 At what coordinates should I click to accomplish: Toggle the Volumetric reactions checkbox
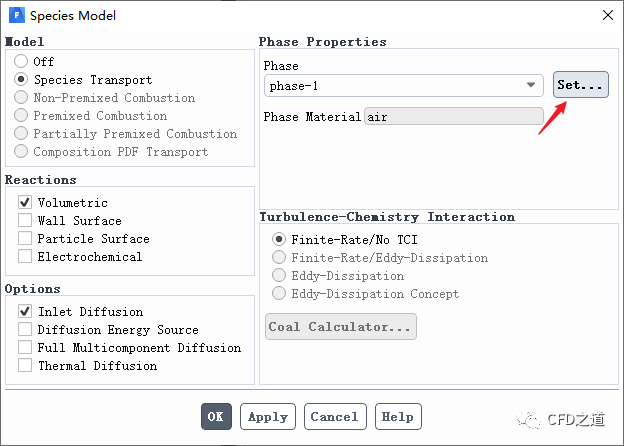[x=25, y=203]
